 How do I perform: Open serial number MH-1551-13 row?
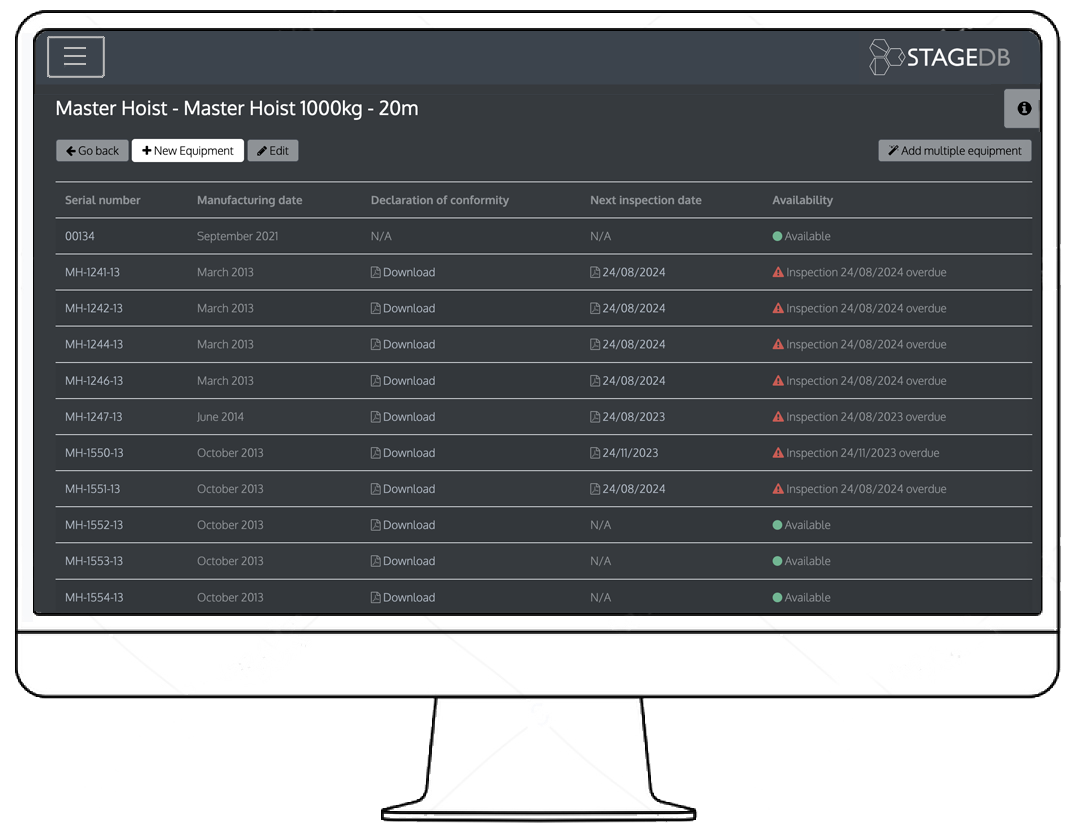click(x=94, y=489)
